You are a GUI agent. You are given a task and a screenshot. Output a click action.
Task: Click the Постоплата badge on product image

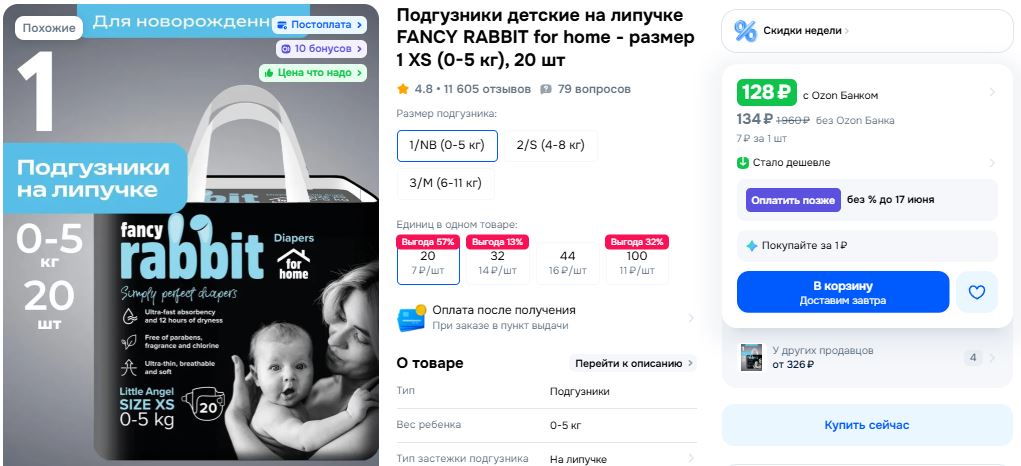320,25
